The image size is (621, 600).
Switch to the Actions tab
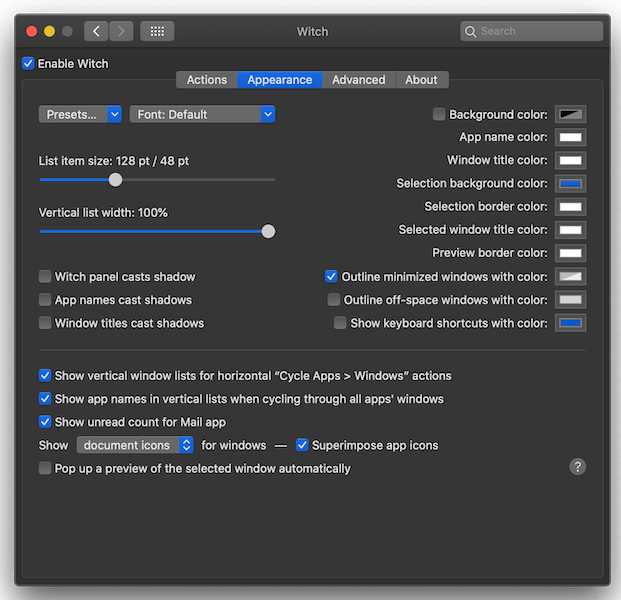[x=207, y=80]
